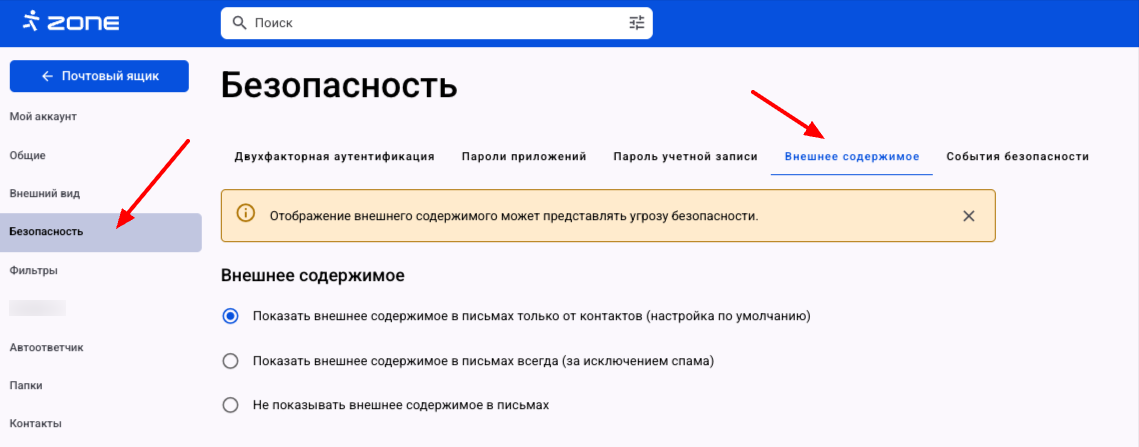Go to Внешний вид settings
Viewport: 1139px width, 447px height.
[x=44, y=193]
